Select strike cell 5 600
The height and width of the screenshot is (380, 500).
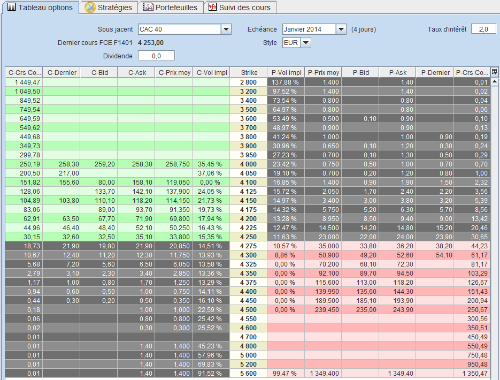(248, 373)
